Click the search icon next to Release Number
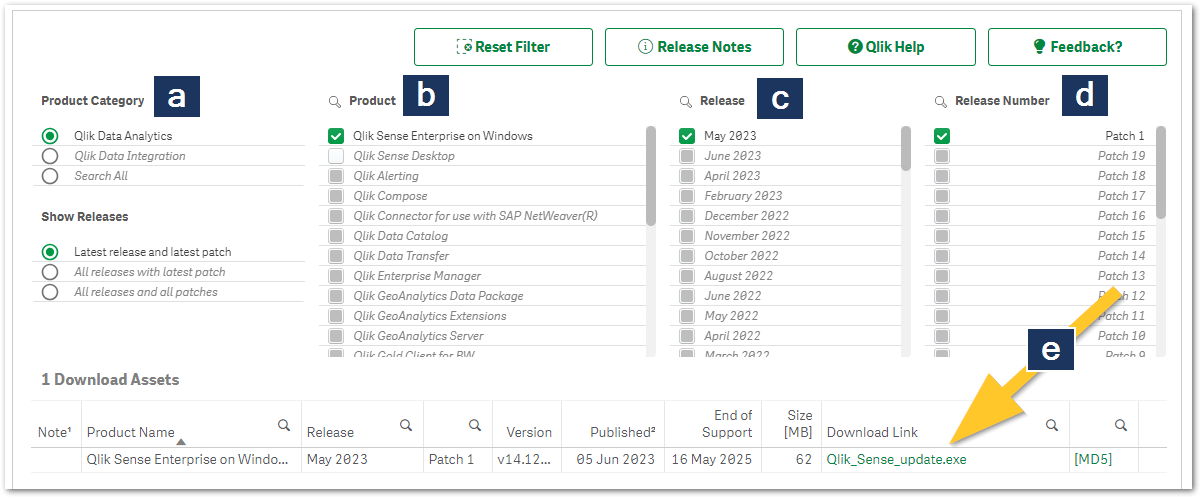The image size is (1201, 498). pyautogui.click(x=940, y=101)
